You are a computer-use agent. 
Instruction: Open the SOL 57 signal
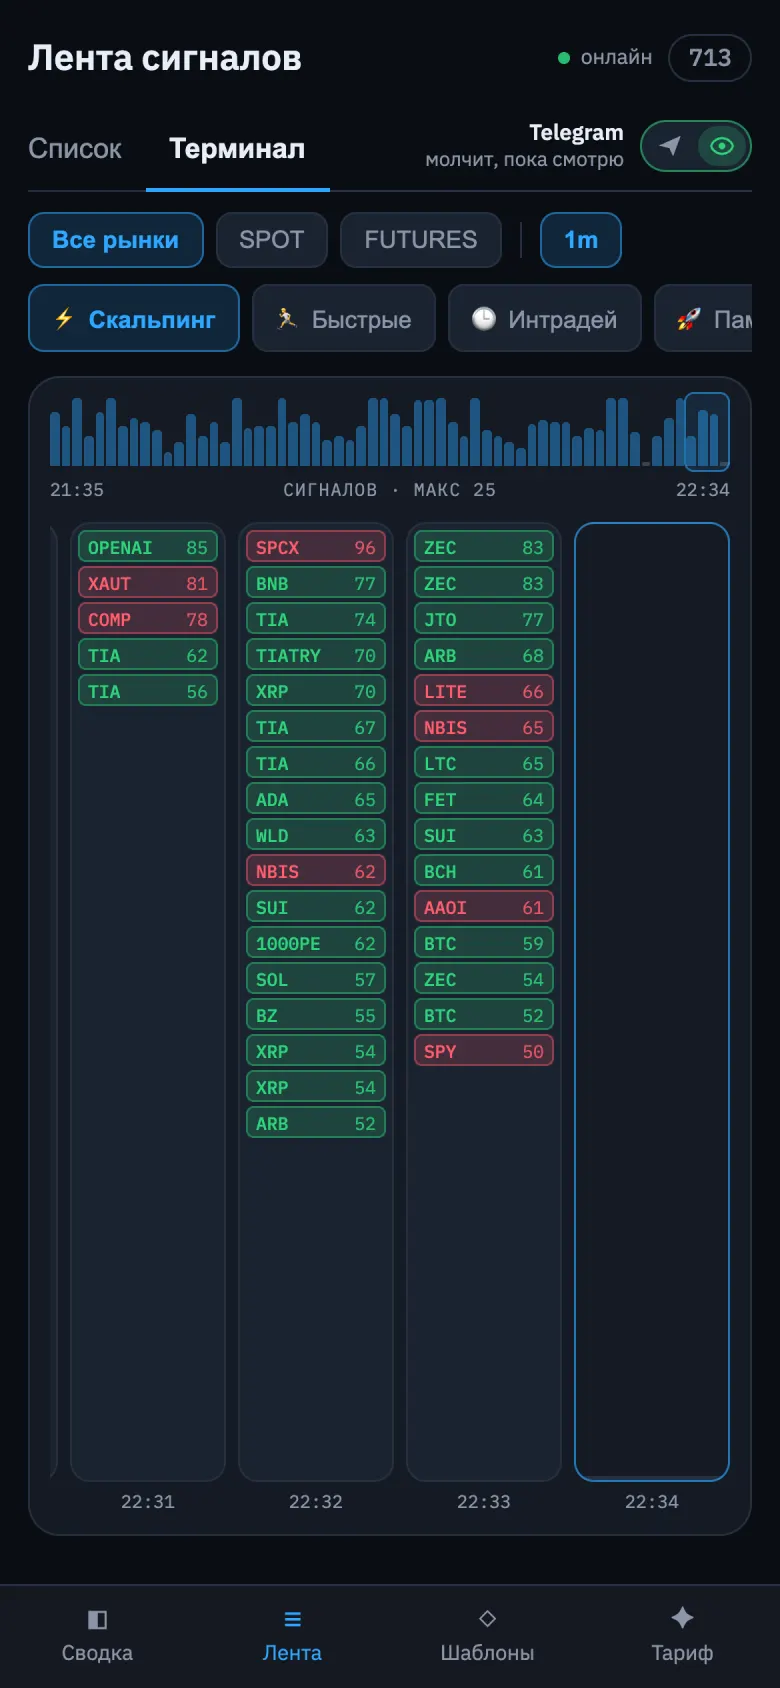point(316,979)
